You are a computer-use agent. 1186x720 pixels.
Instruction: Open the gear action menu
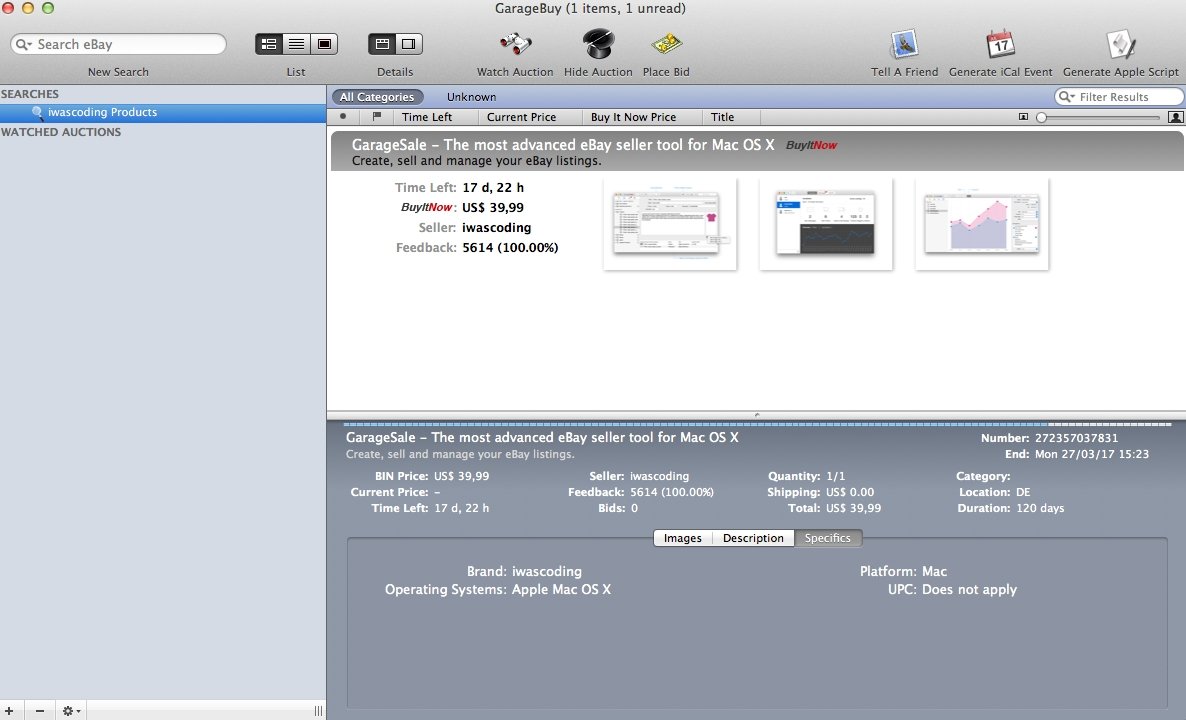(71, 711)
